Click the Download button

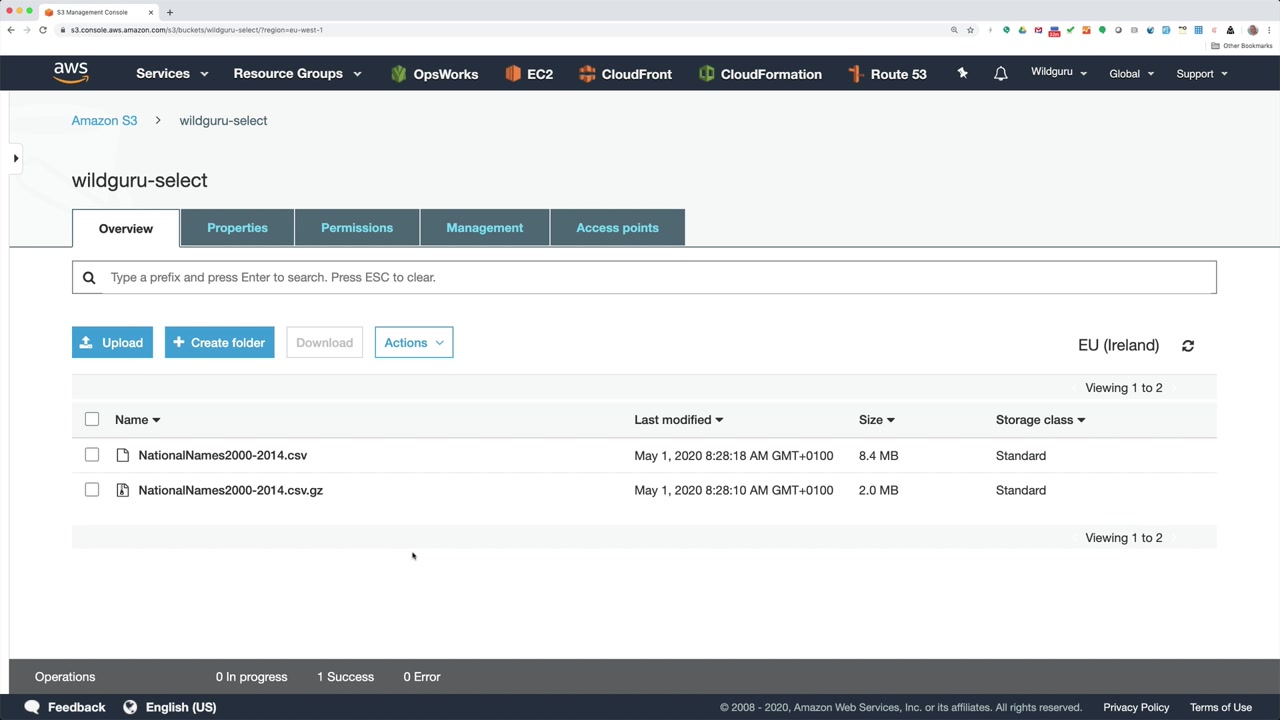(x=324, y=343)
